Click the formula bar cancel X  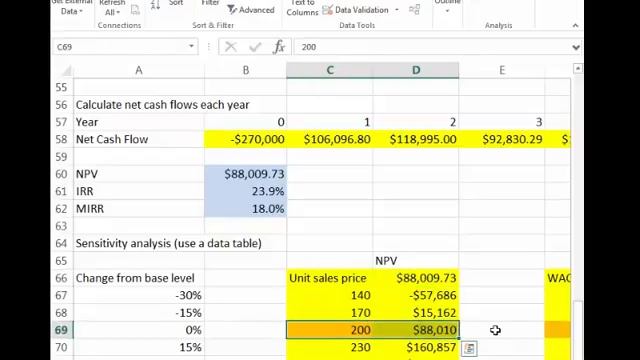[x=231, y=47]
